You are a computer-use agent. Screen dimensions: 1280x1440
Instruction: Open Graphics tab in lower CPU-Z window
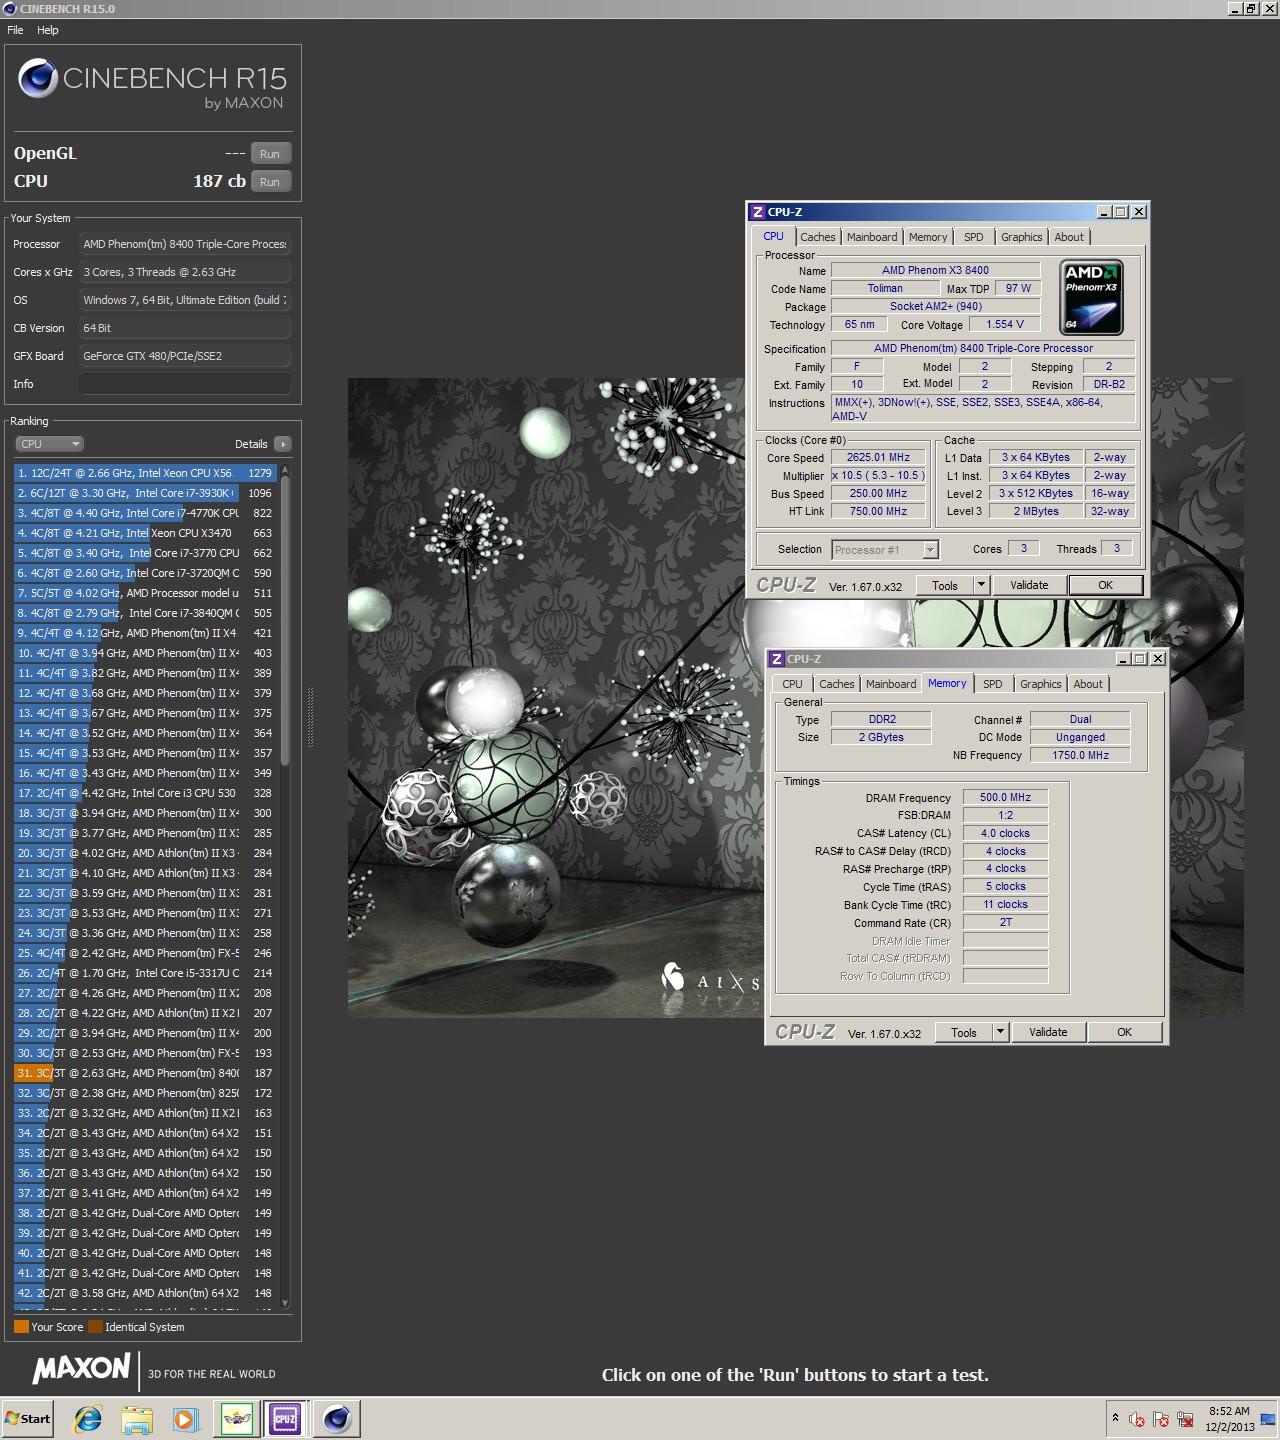tap(1040, 684)
